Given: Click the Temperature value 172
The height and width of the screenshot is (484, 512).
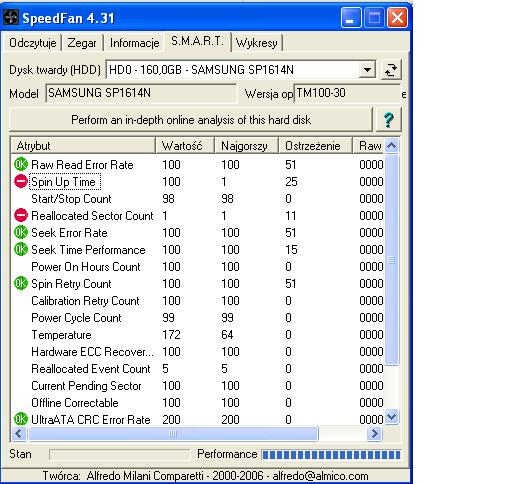Looking at the screenshot, I should point(171,335).
